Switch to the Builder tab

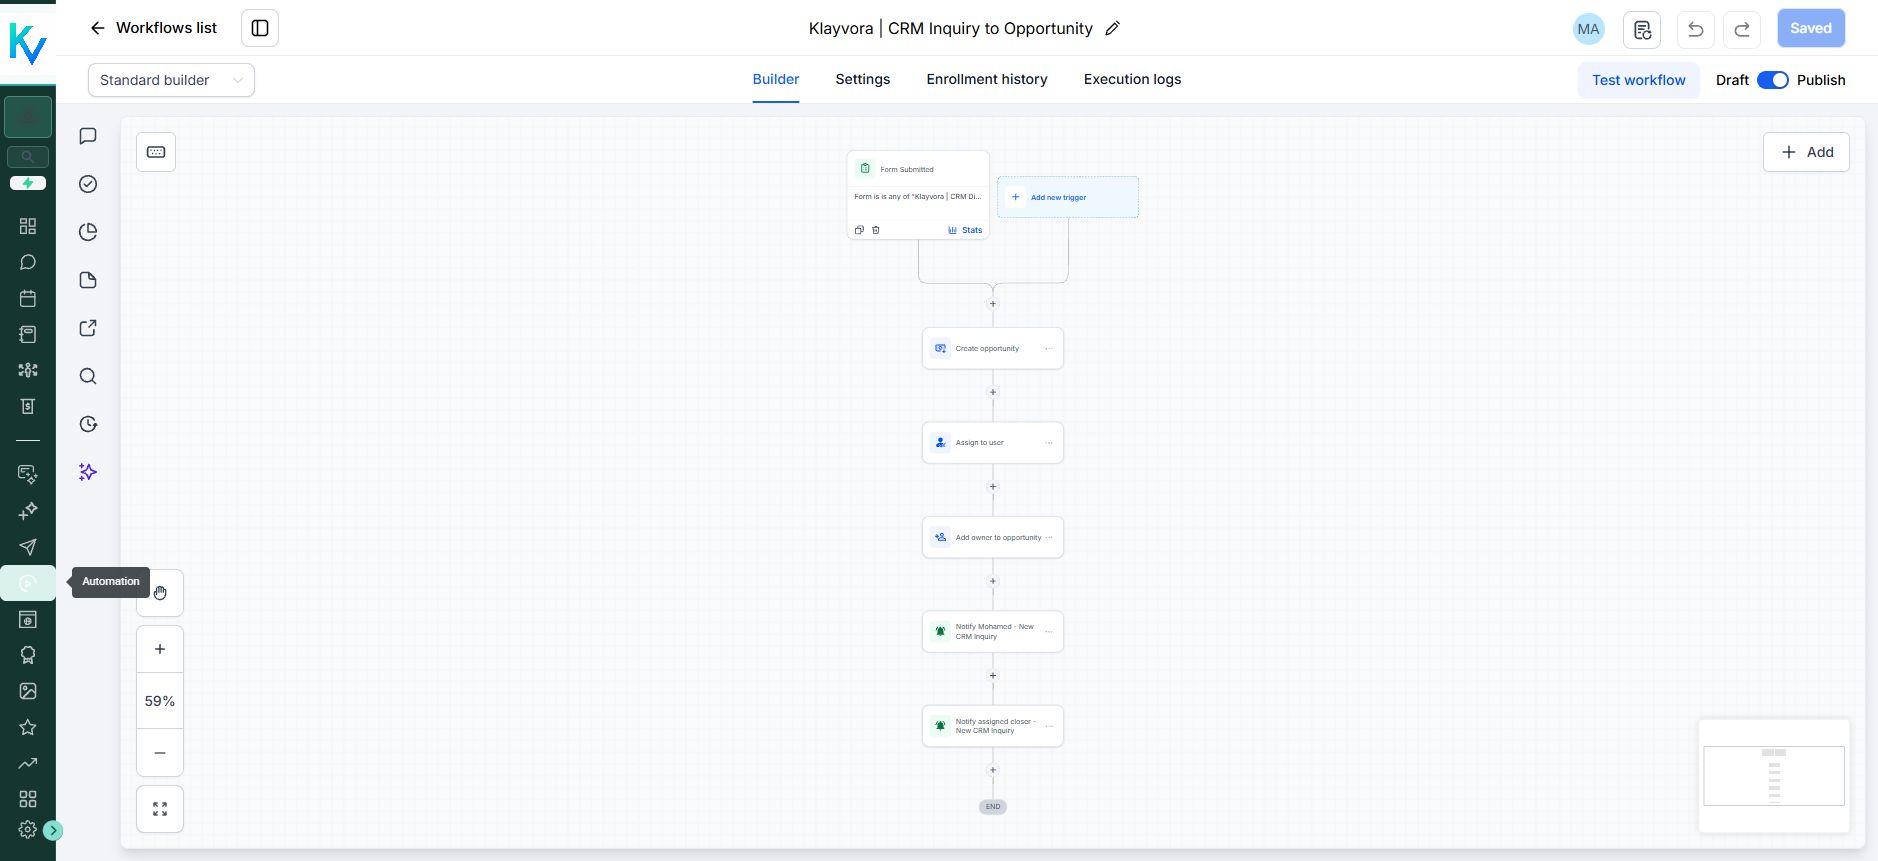tap(776, 79)
